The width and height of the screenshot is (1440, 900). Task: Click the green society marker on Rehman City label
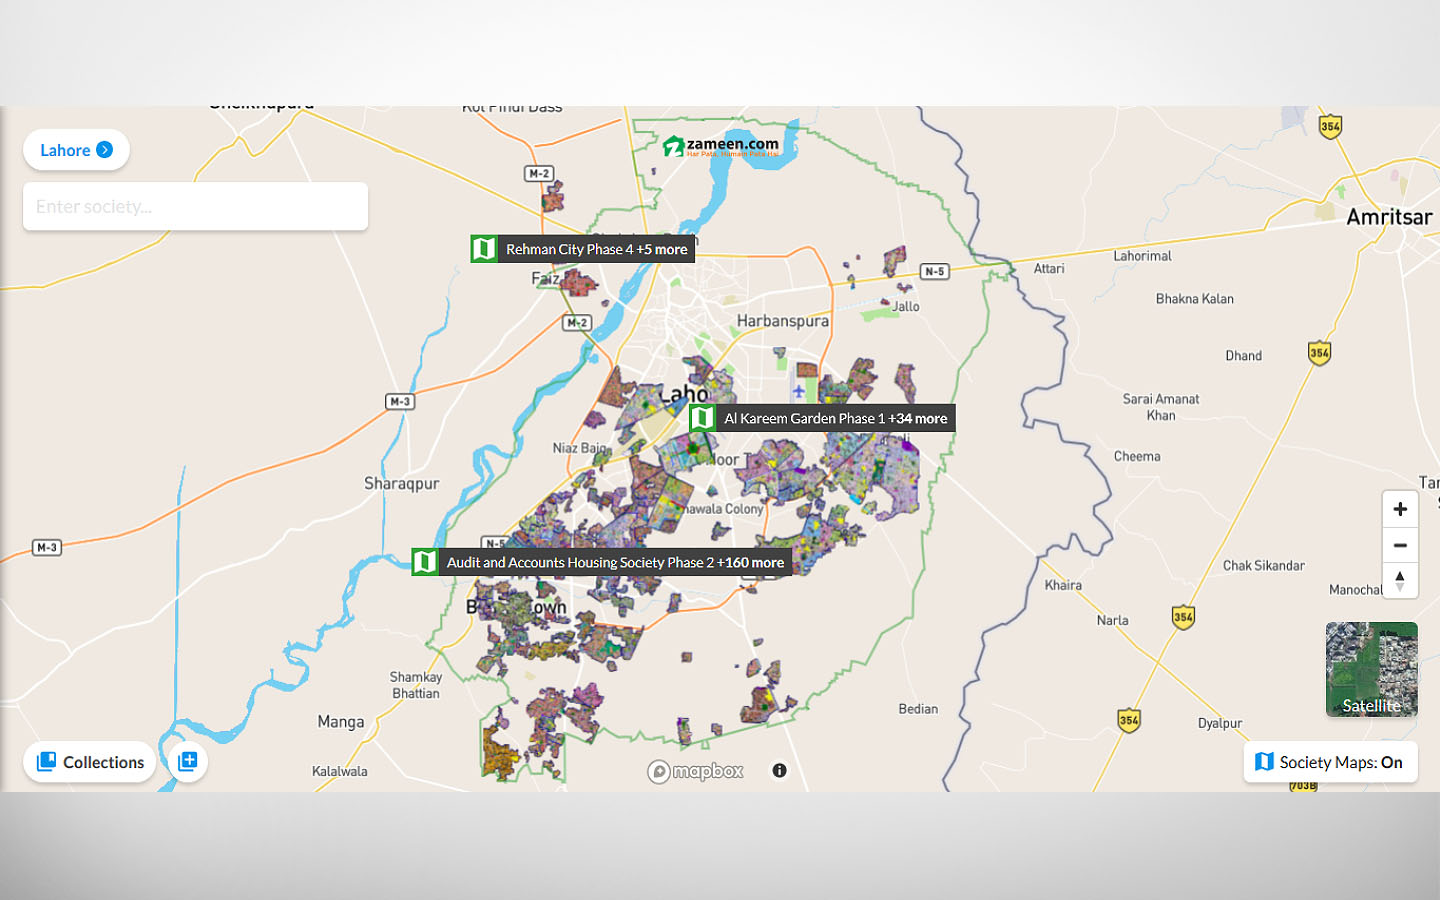point(485,248)
